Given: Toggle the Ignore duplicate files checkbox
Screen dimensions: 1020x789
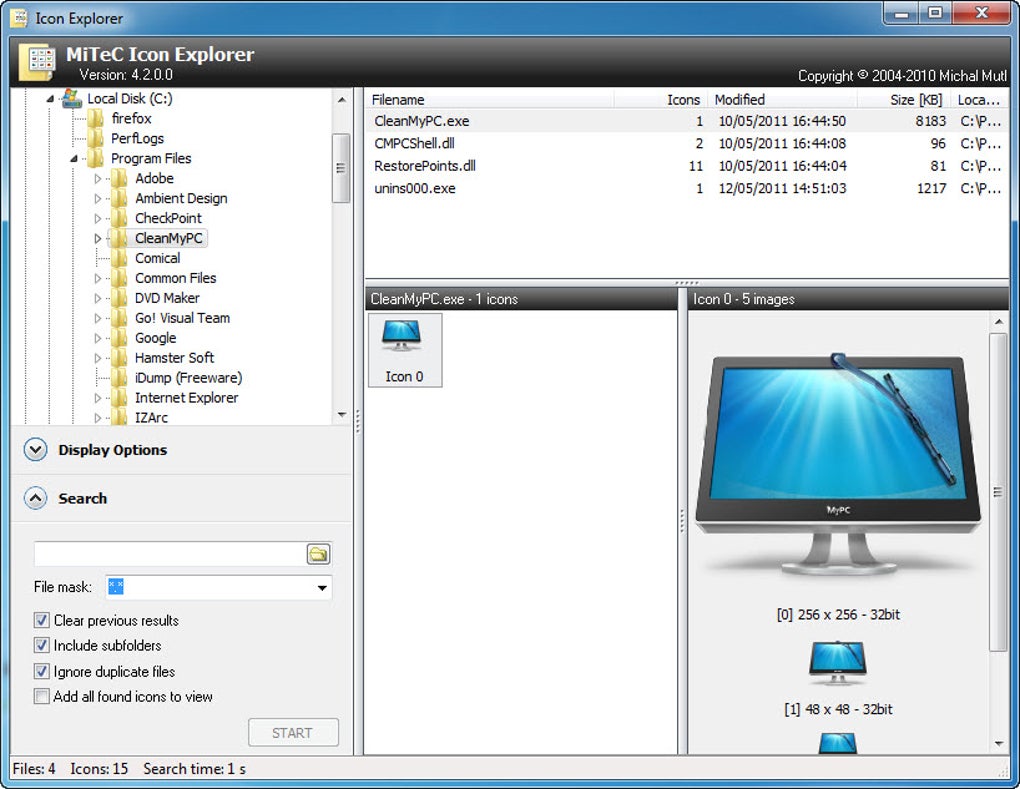Looking at the screenshot, I should pyautogui.click(x=42, y=671).
